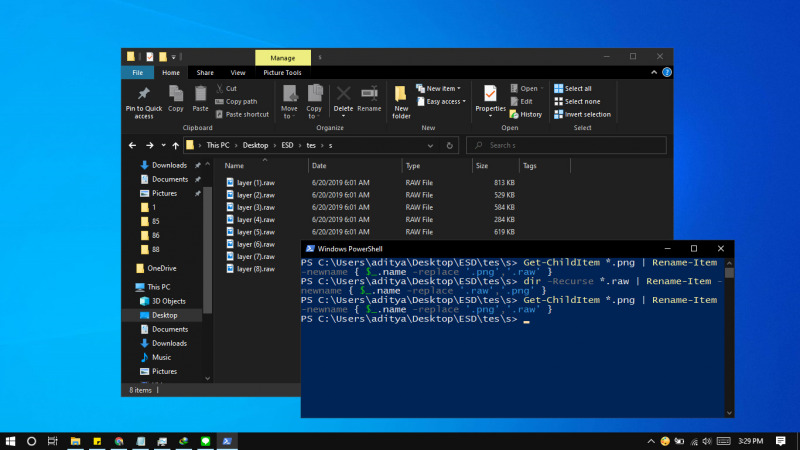This screenshot has height=450, width=800.
Task: Open Easy access dropdown
Action: [x=441, y=102]
